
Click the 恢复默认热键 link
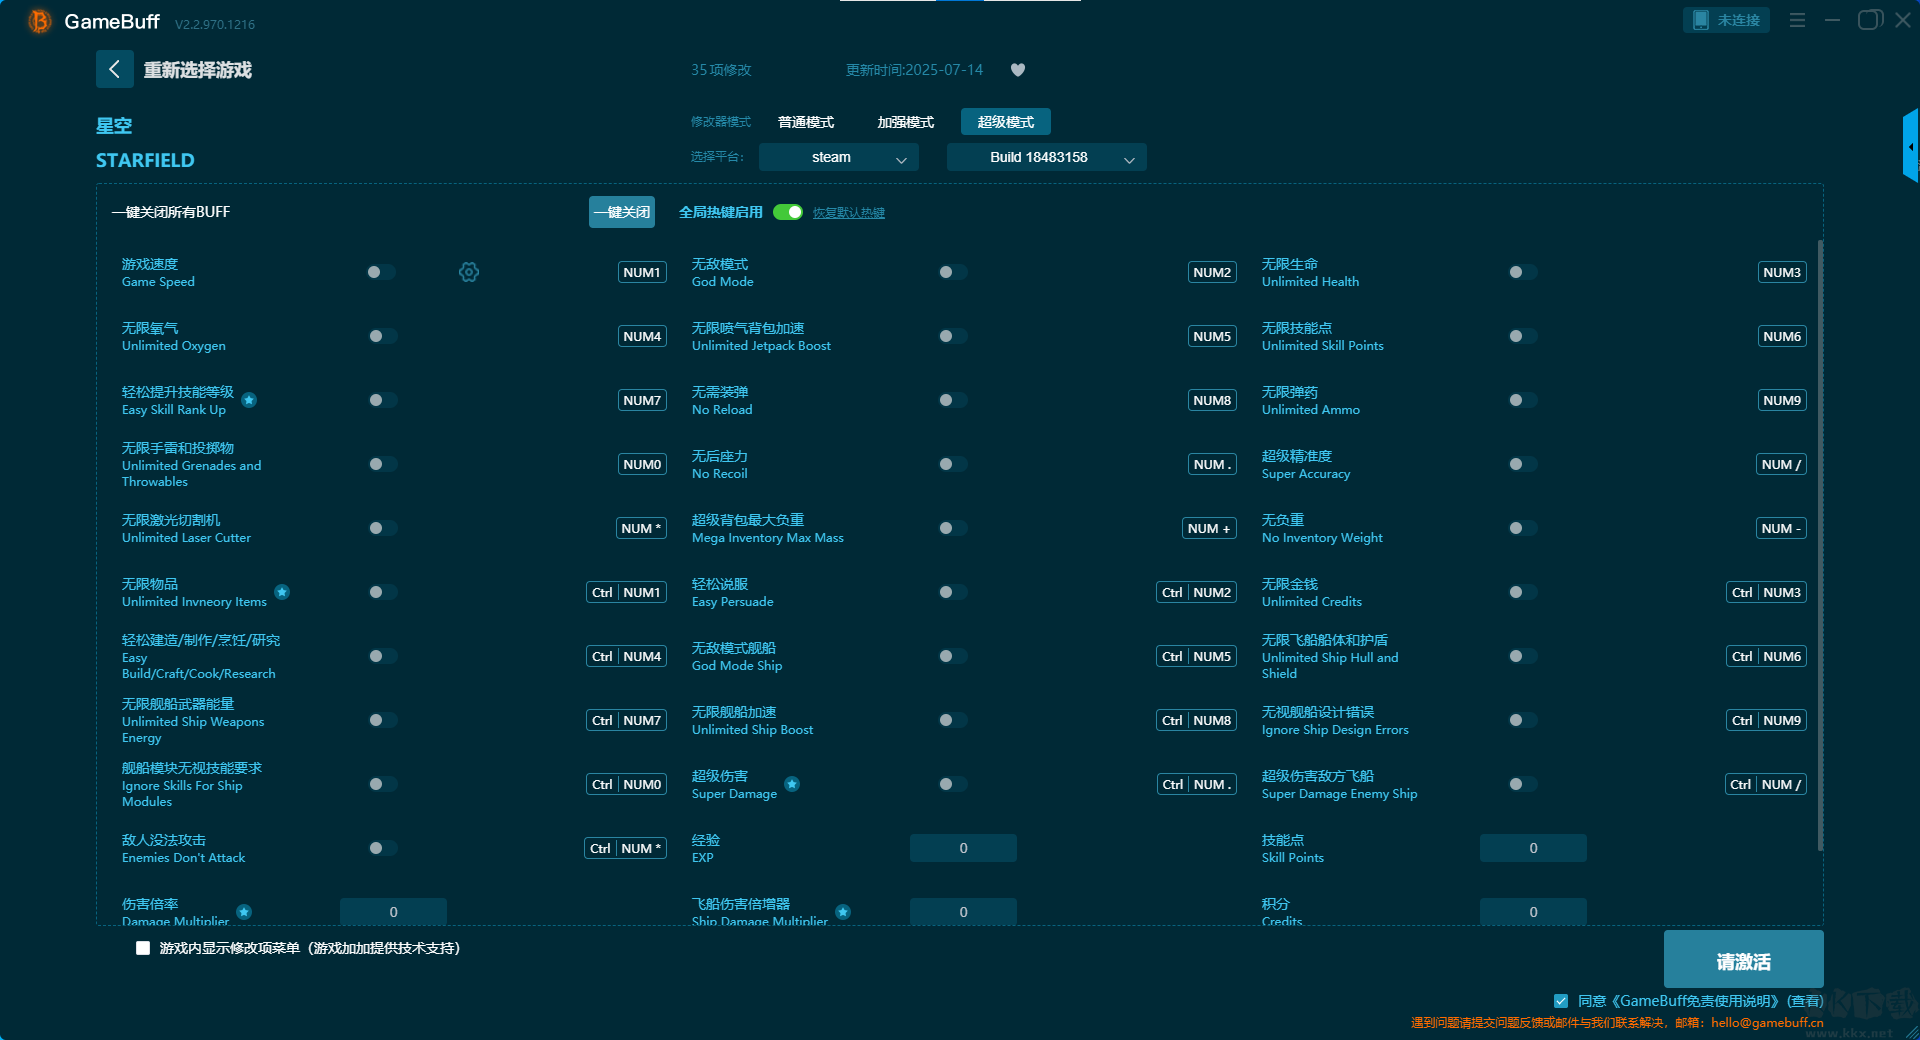pyautogui.click(x=848, y=213)
